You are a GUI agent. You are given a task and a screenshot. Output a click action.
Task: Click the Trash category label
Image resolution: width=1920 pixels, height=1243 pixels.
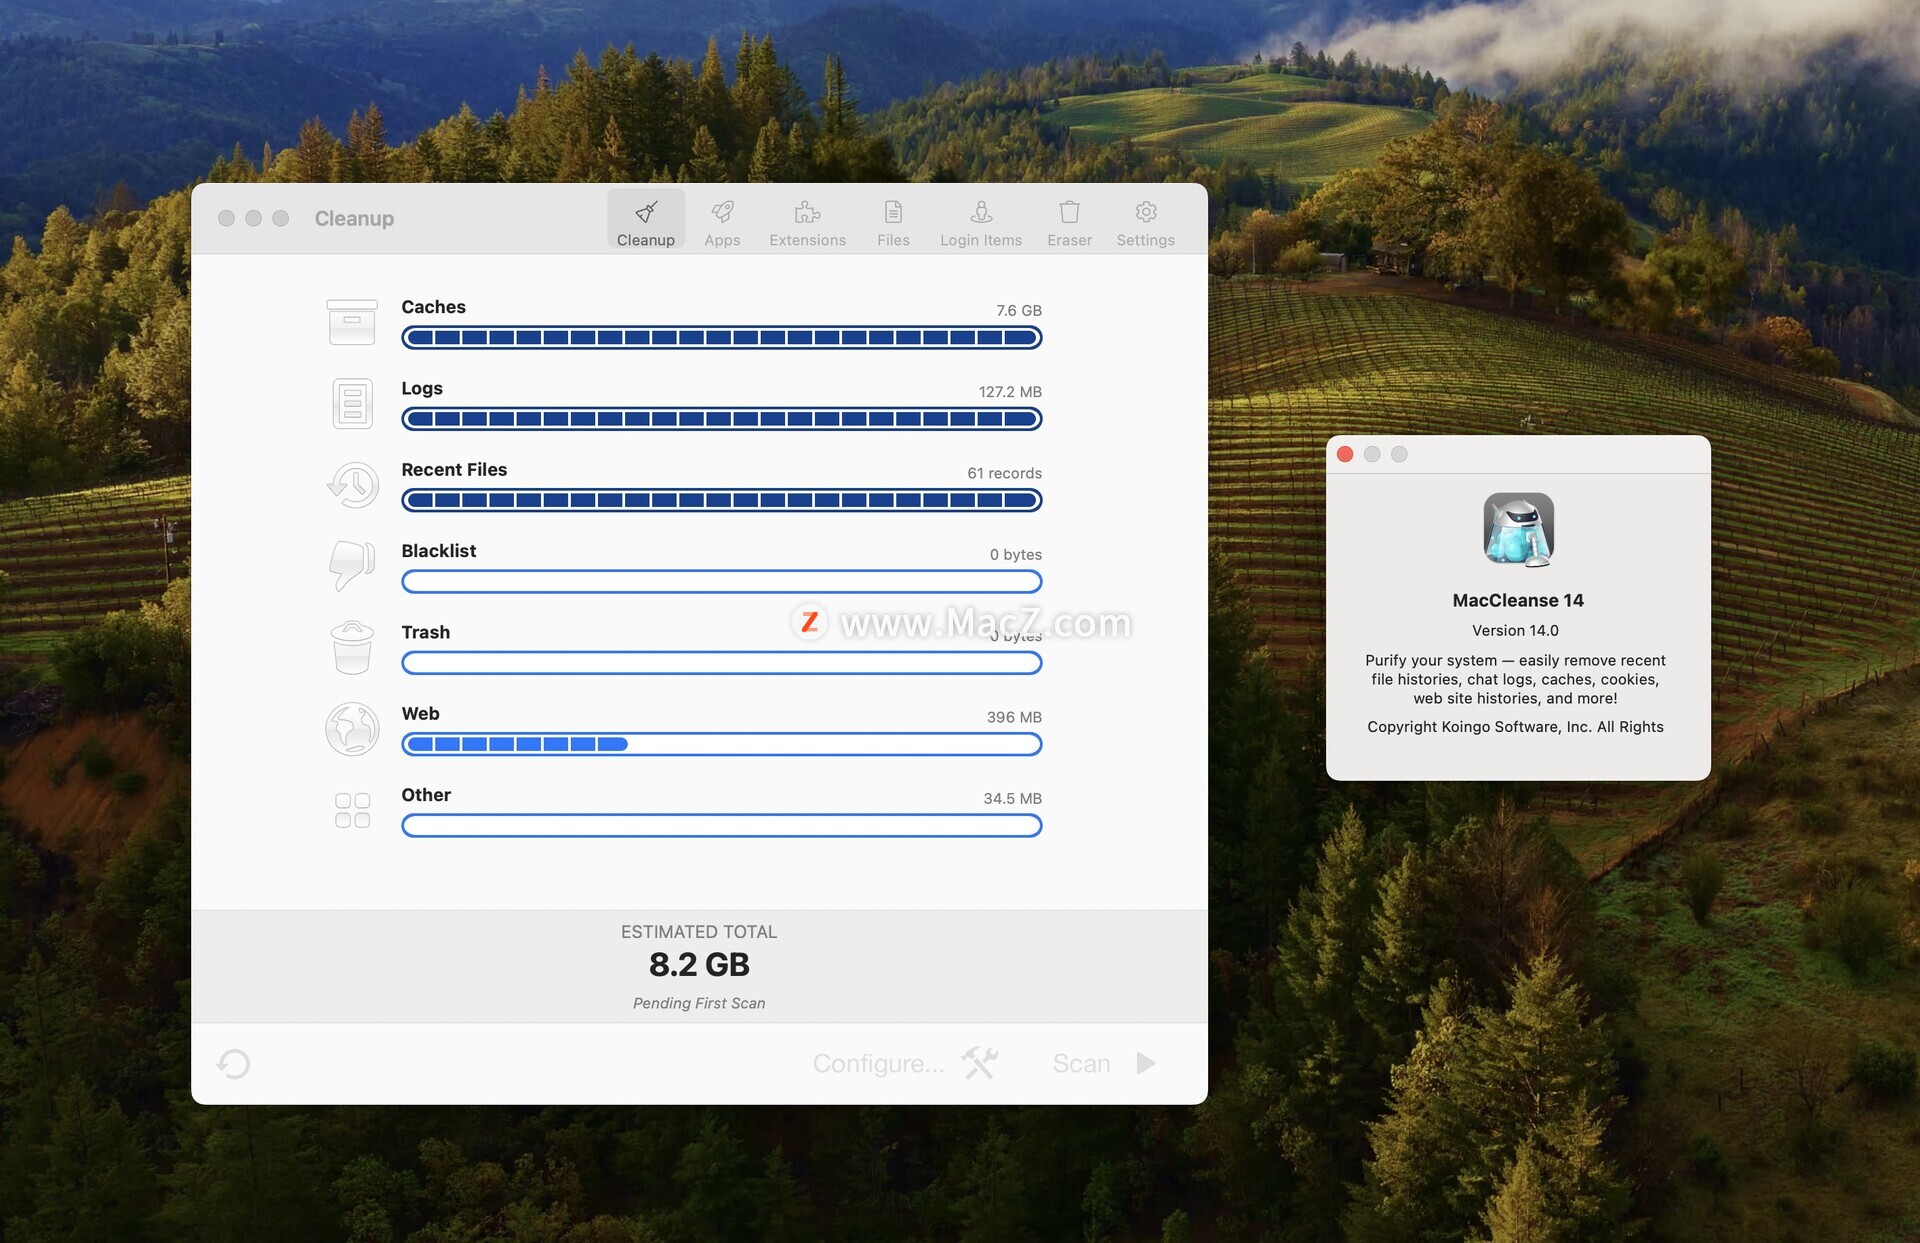[x=425, y=632]
